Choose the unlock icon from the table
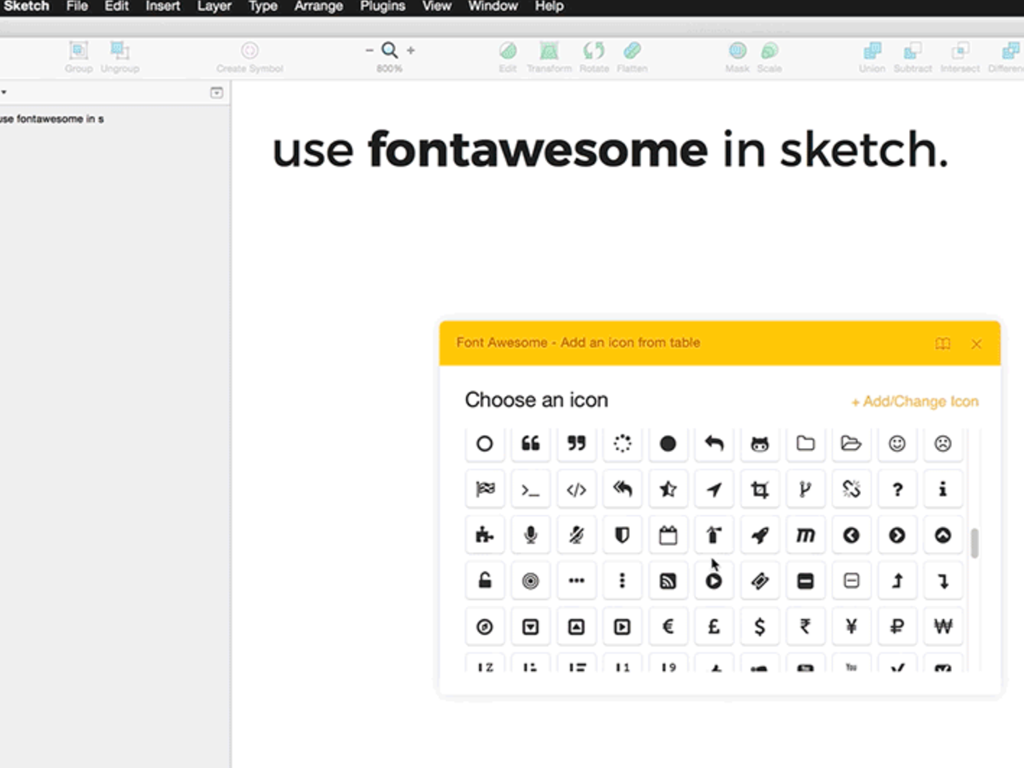The height and width of the screenshot is (768, 1024). click(x=485, y=580)
